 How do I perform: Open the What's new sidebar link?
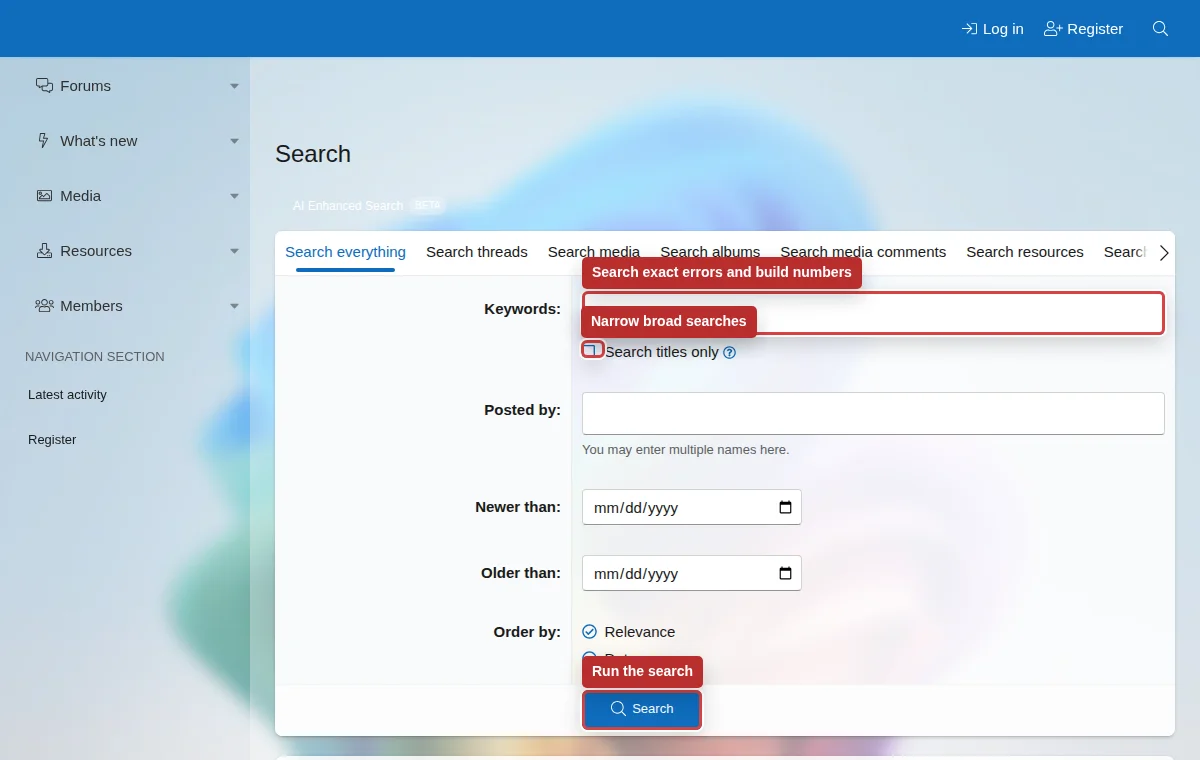98,141
